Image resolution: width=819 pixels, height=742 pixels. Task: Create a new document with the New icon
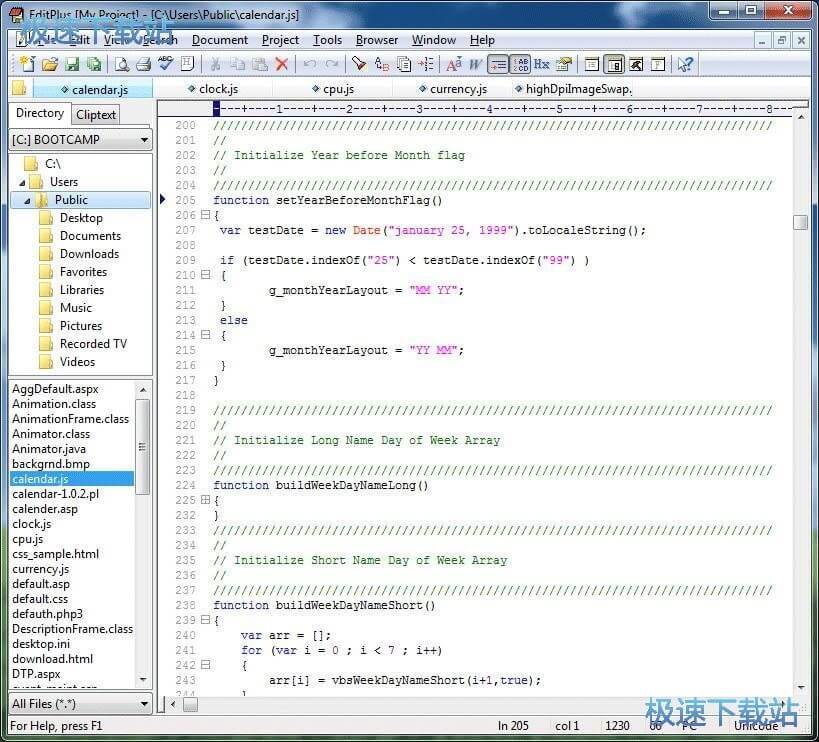pos(26,64)
